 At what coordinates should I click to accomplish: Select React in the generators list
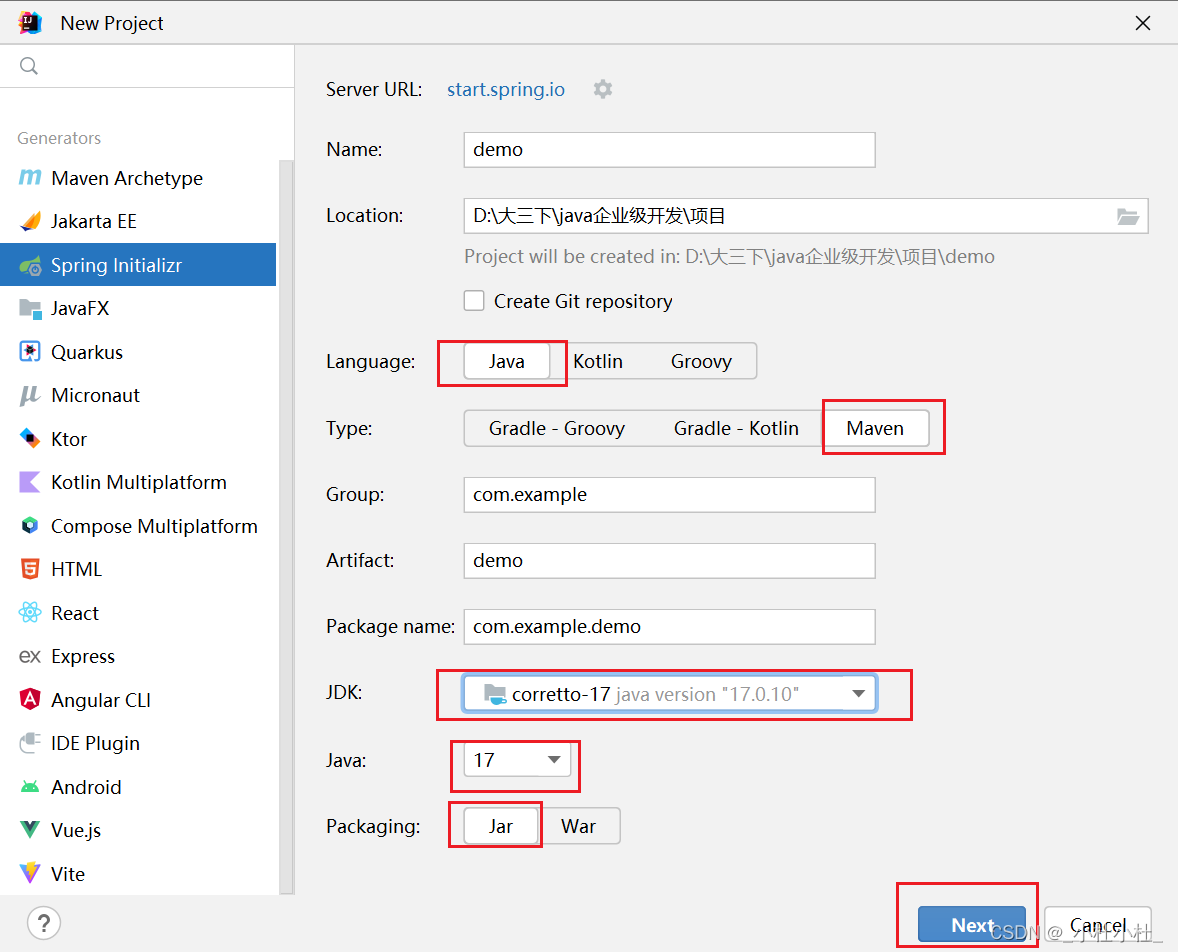pyautogui.click(x=138, y=613)
